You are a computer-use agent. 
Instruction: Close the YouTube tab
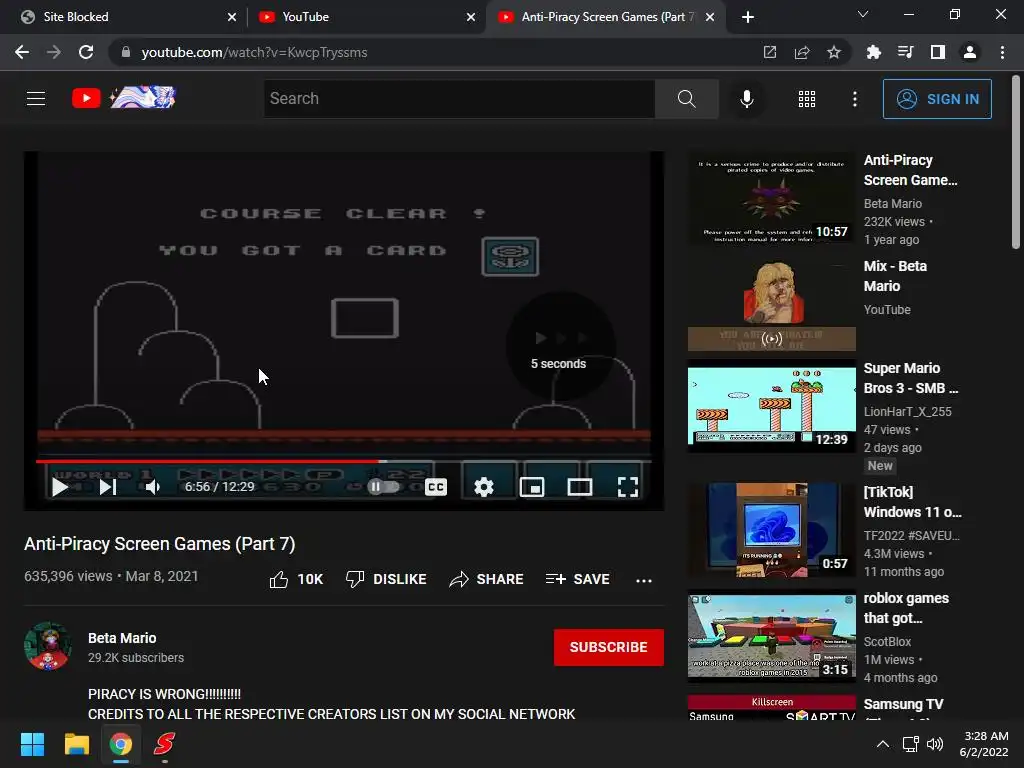[x=471, y=17]
